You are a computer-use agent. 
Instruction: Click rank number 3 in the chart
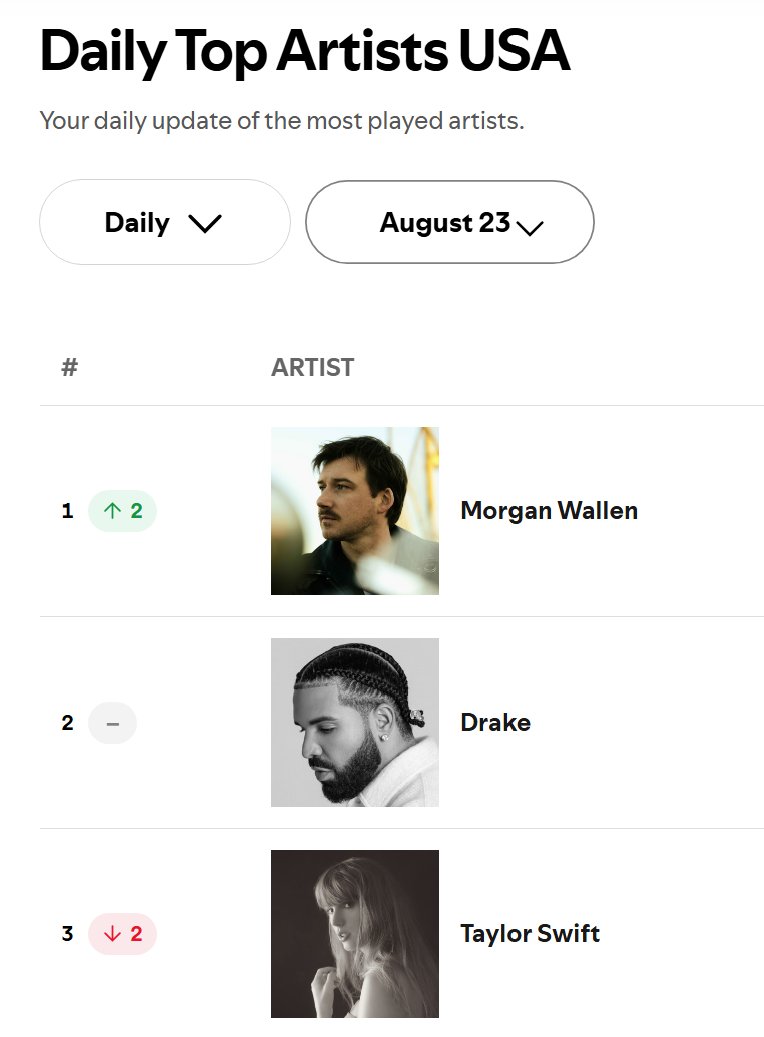68,934
